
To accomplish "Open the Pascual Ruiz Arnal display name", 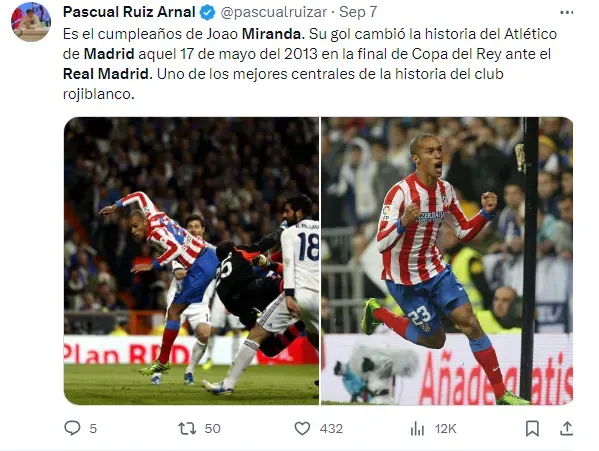I will (129, 12).
